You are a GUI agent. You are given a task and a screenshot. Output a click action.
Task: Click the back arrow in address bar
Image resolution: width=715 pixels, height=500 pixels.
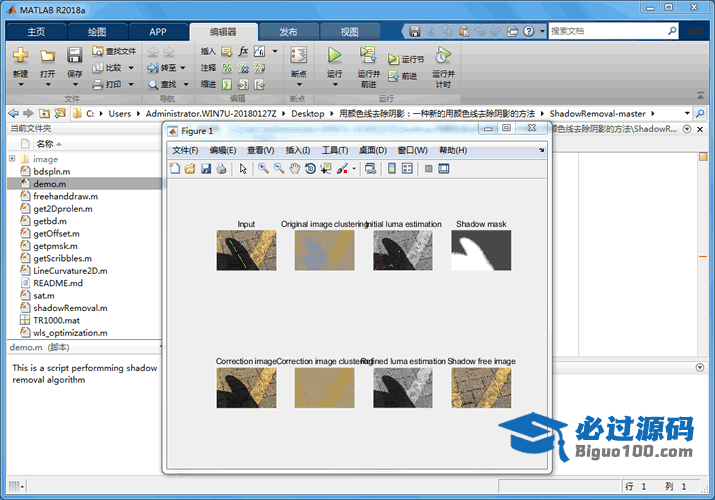14,113
